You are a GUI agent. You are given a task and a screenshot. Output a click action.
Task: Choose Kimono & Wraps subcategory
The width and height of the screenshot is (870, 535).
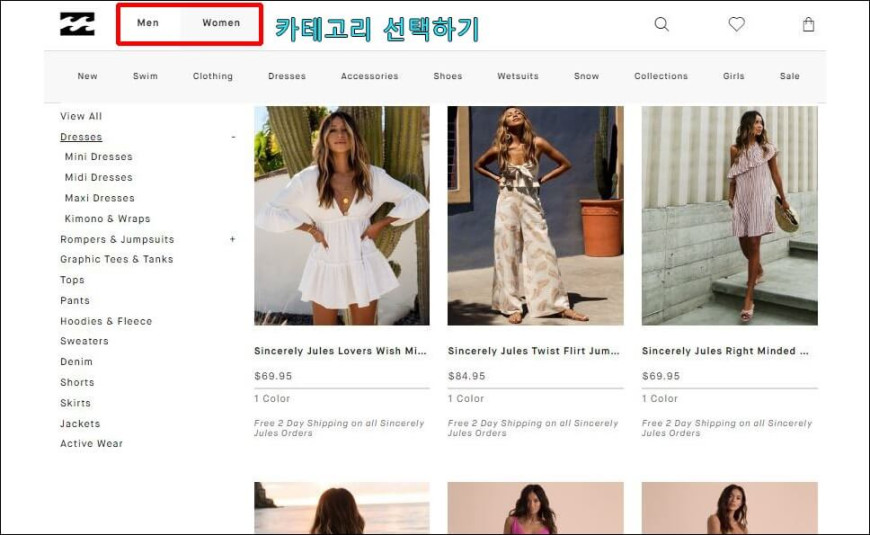pos(107,219)
